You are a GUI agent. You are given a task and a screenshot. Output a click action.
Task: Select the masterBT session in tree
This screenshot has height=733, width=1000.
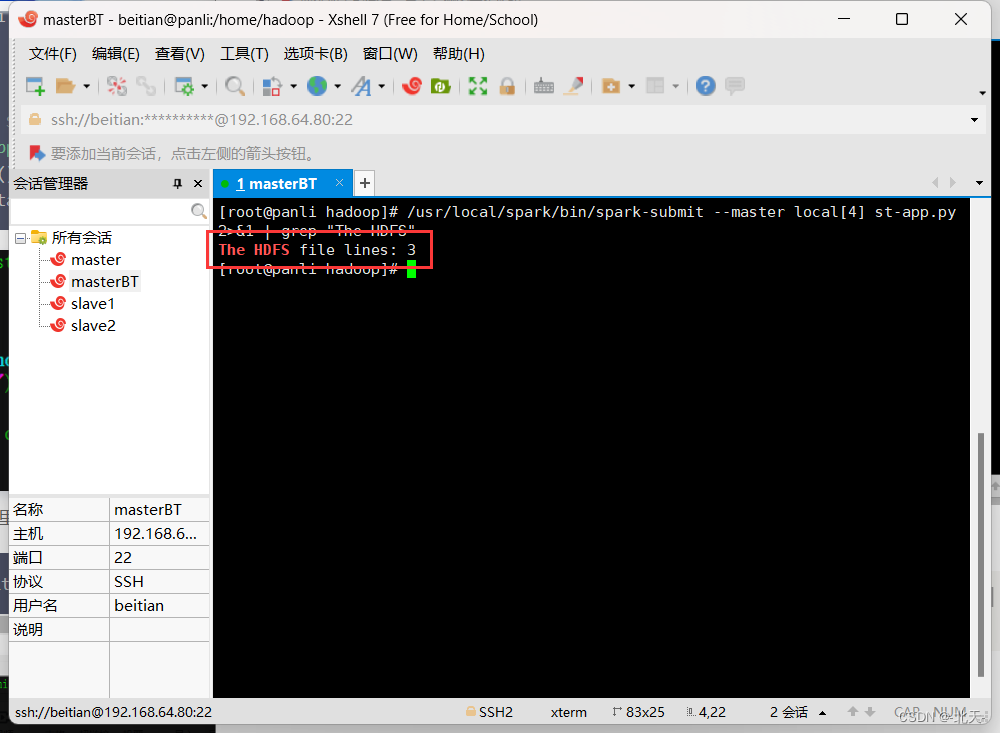pyautogui.click(x=105, y=281)
